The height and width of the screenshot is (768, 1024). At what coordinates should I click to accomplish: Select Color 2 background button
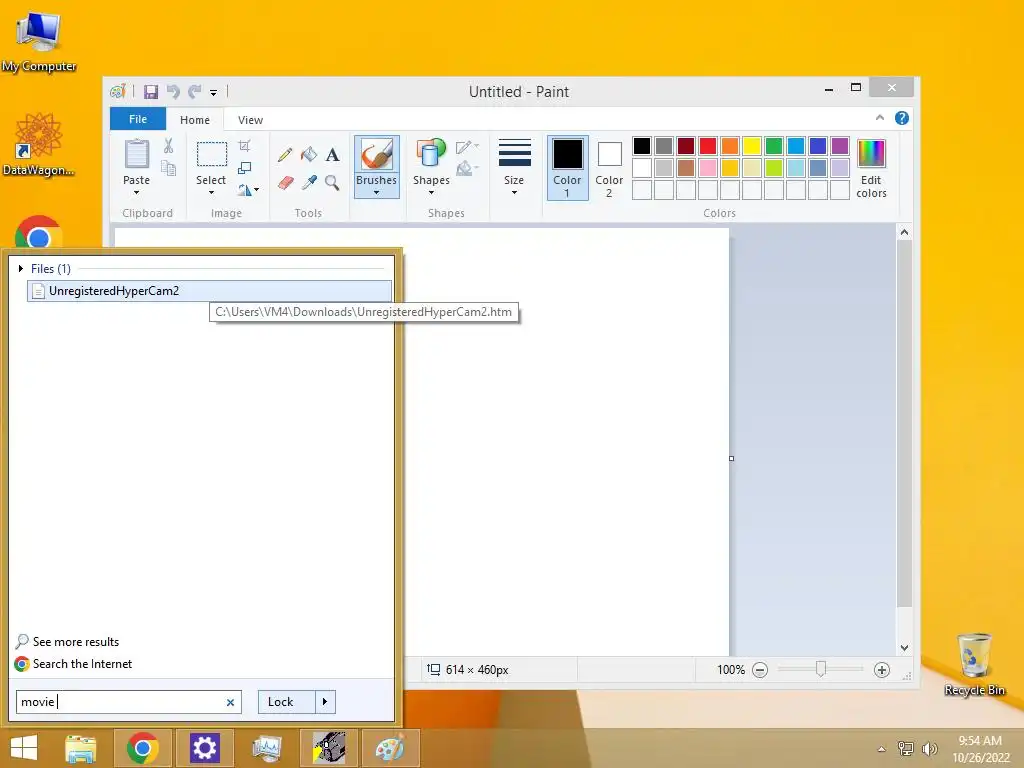coord(609,168)
